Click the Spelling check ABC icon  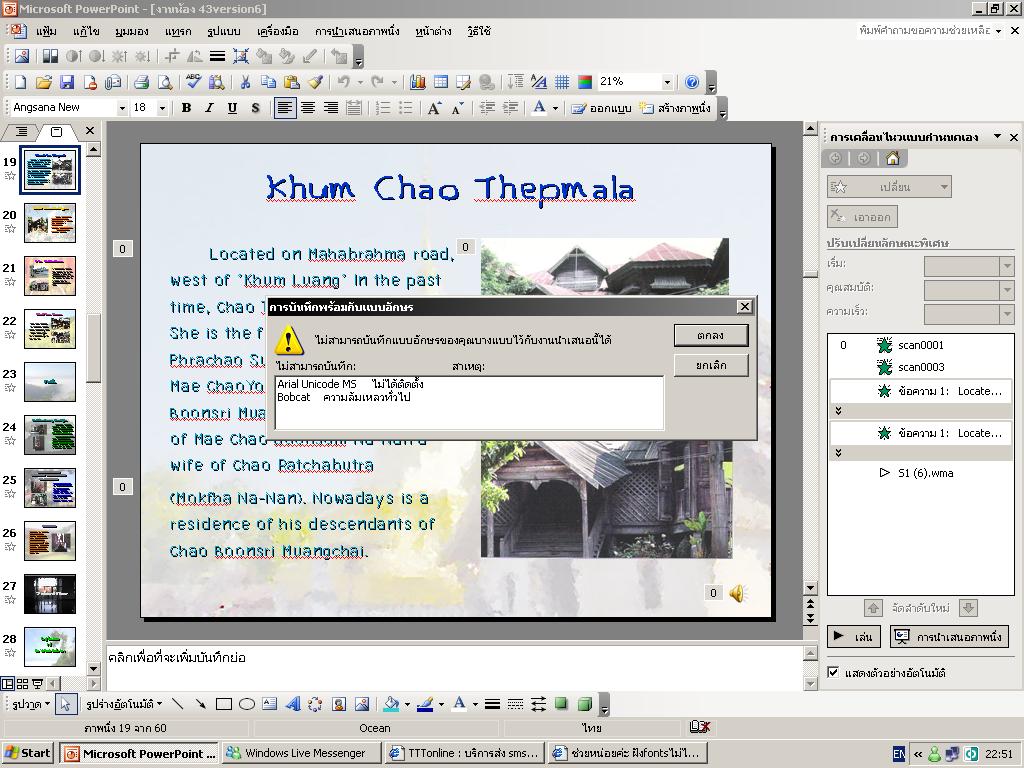pos(193,82)
